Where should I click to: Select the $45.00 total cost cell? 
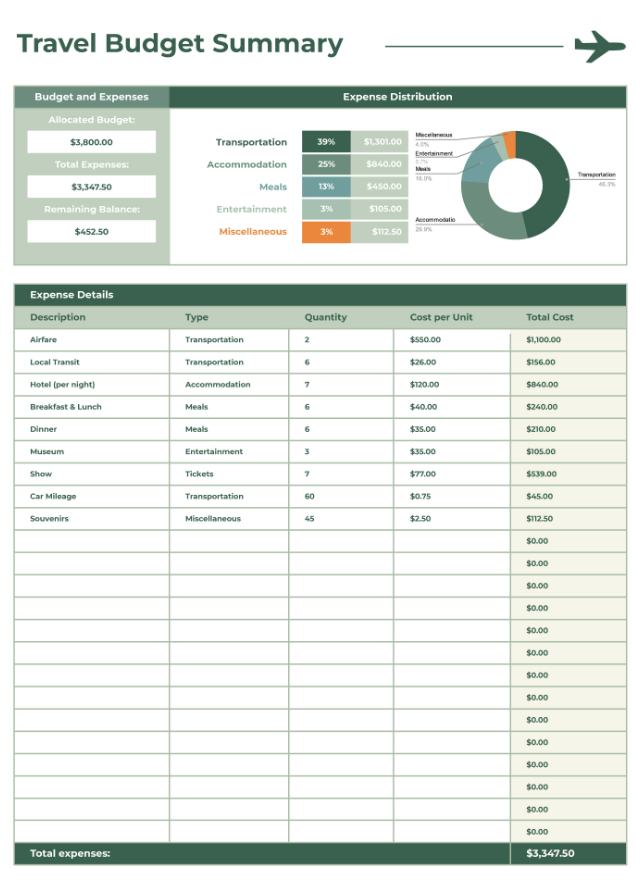[568, 496]
